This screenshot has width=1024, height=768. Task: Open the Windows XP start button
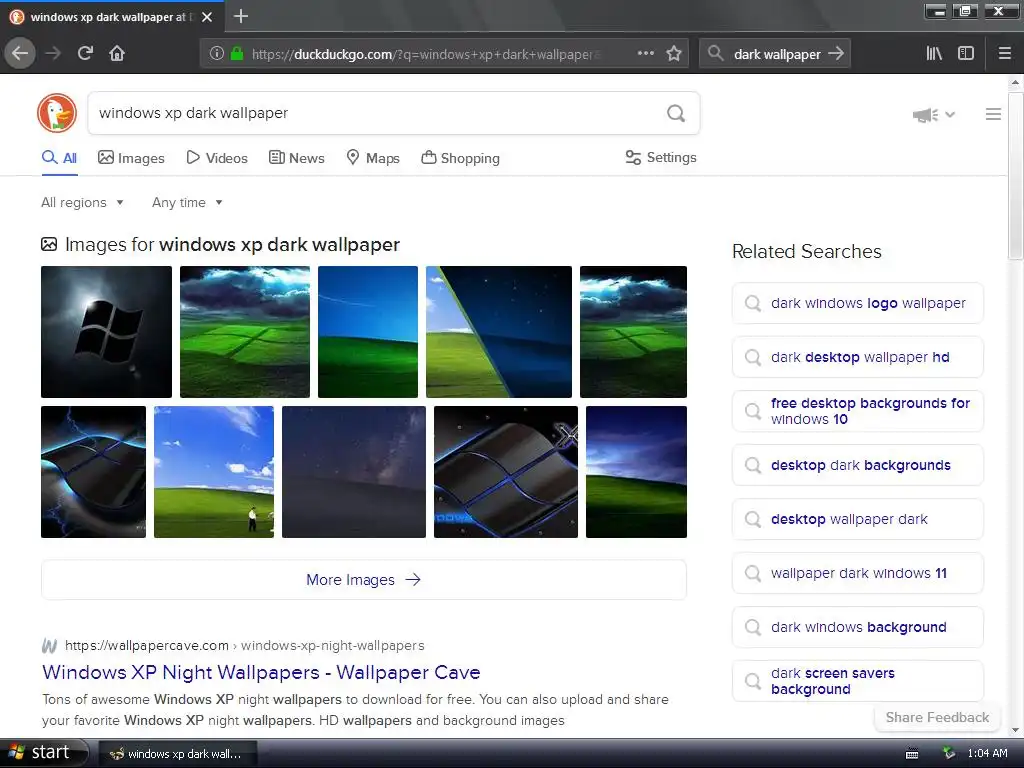(x=43, y=753)
